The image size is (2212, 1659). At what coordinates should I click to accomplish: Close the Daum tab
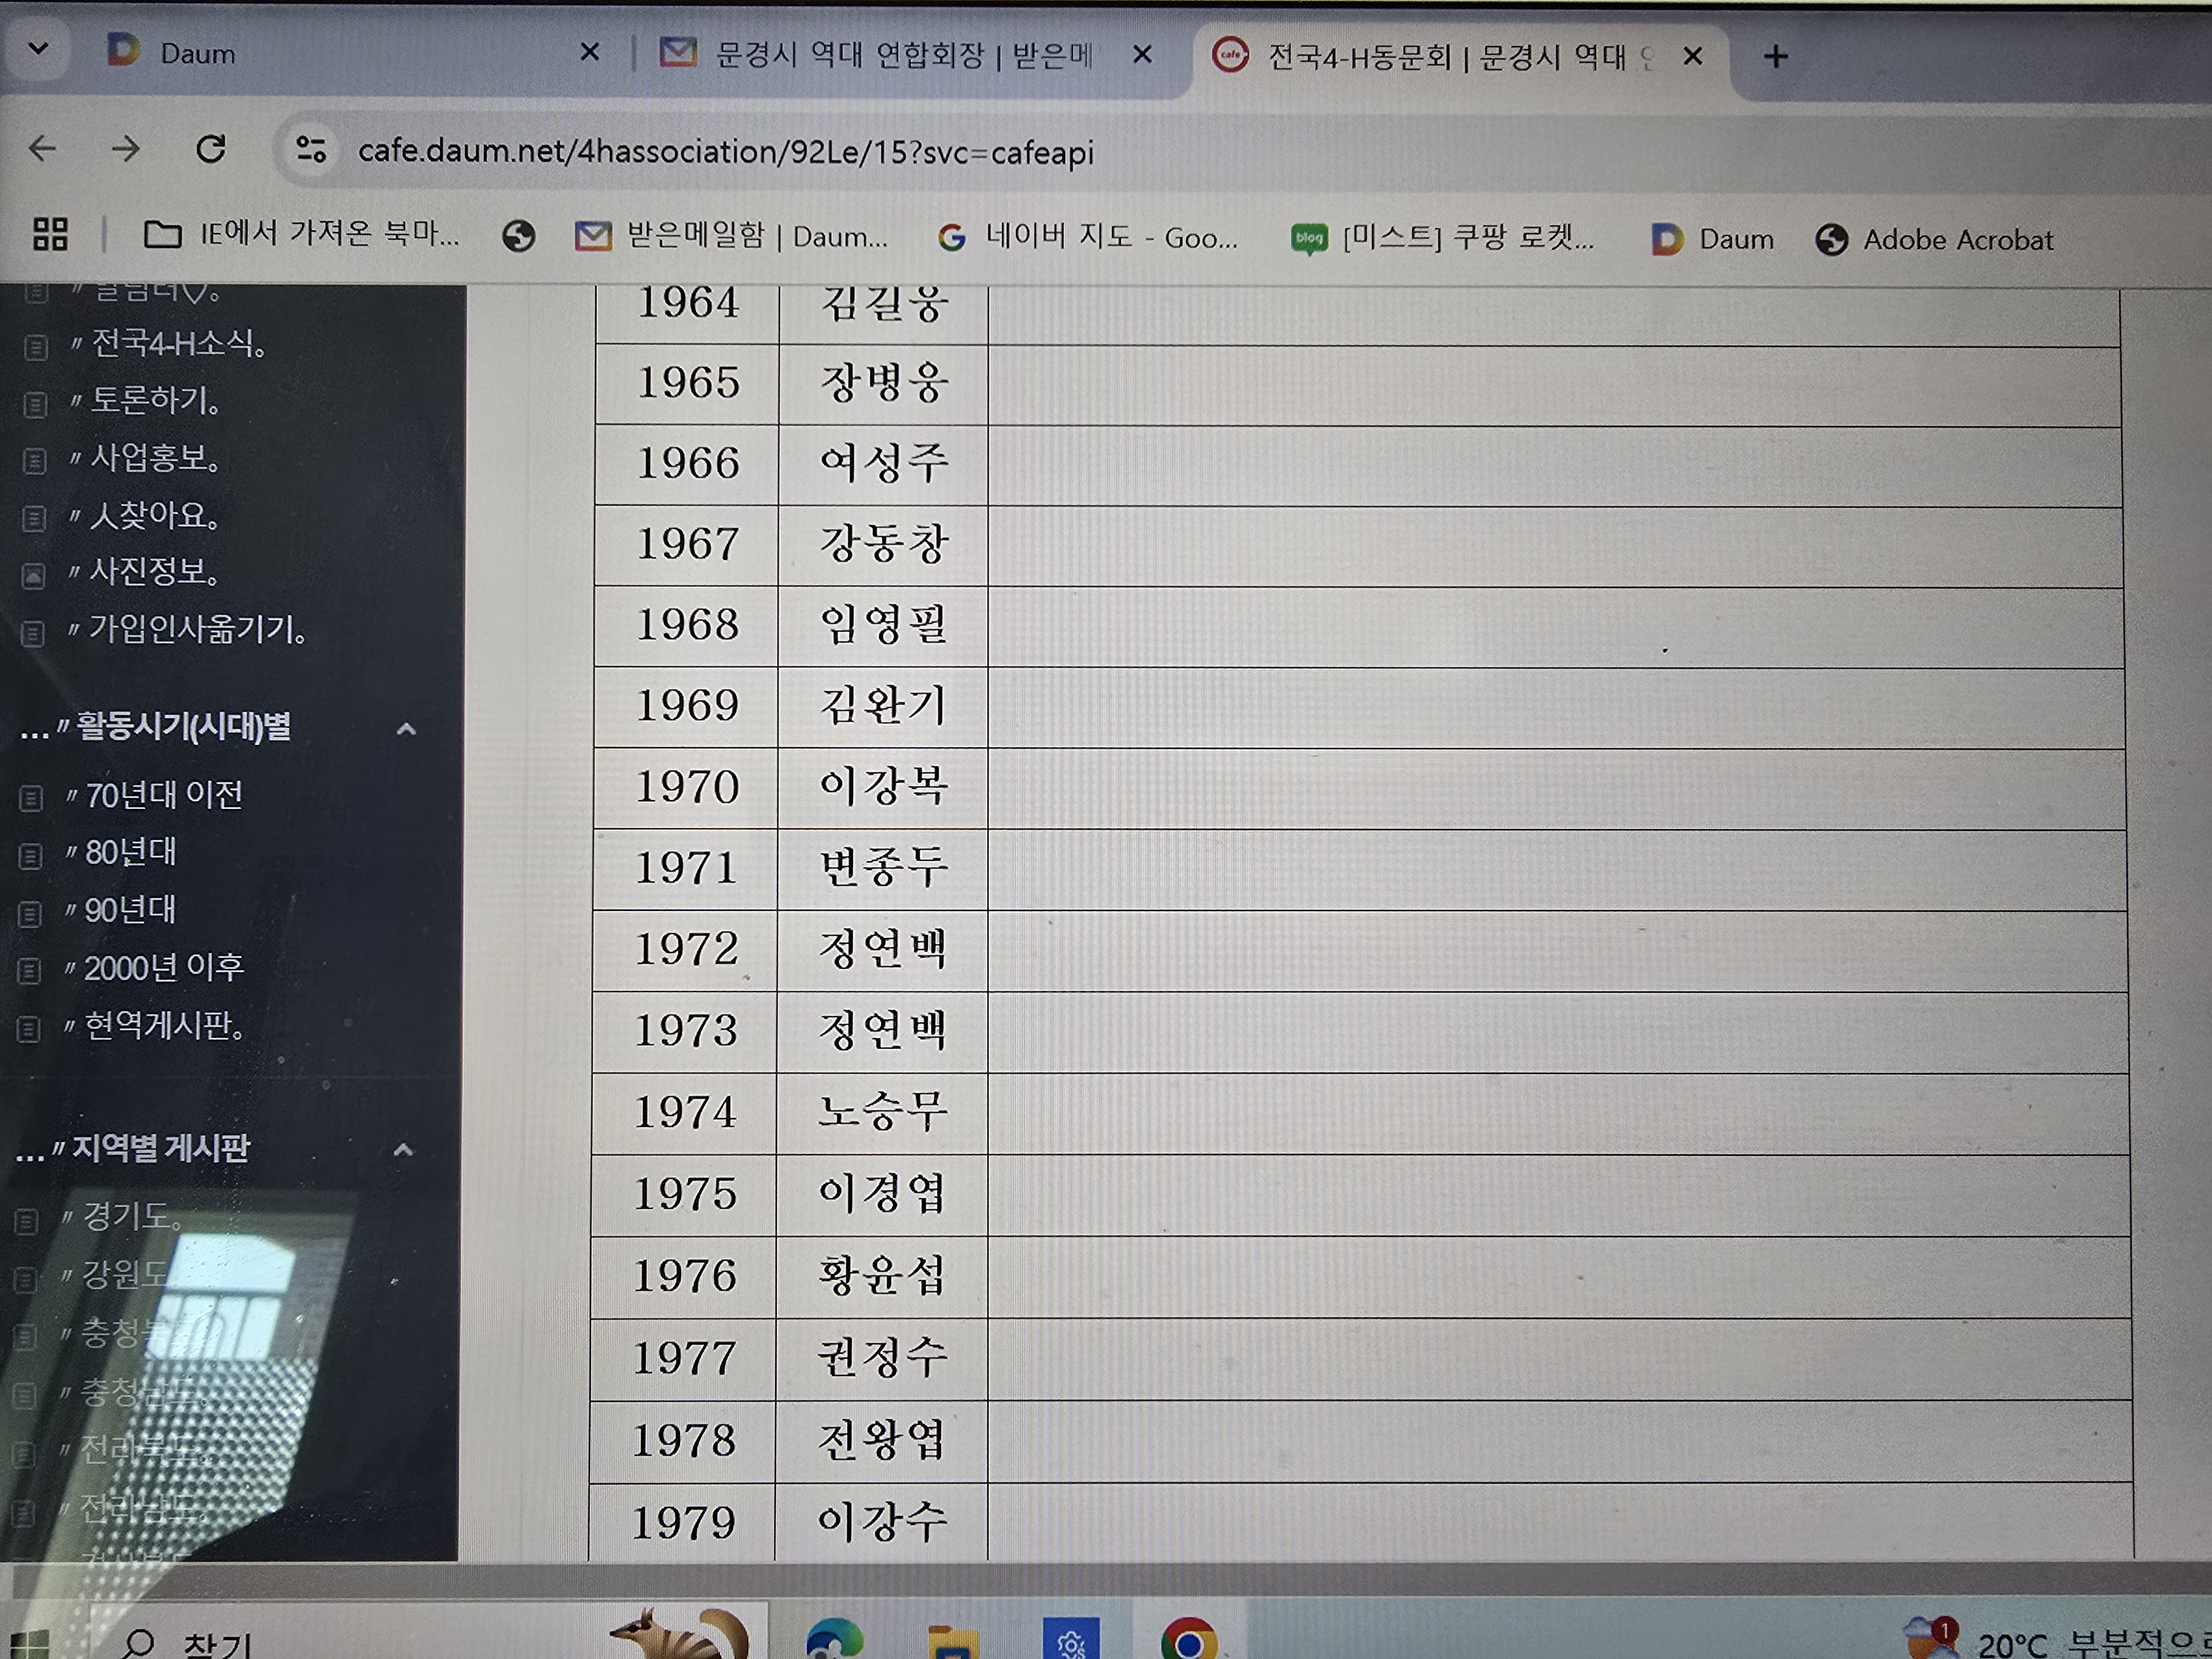pyautogui.click(x=590, y=52)
